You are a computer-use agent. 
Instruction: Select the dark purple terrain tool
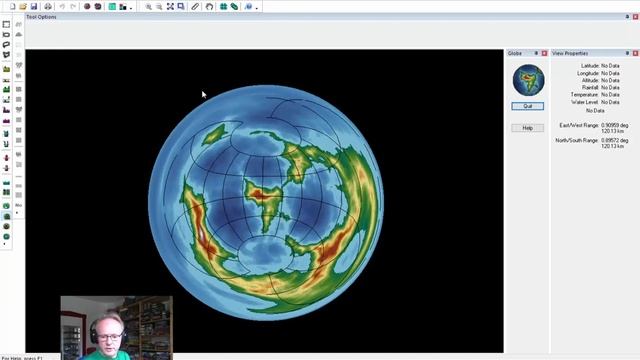[6, 110]
